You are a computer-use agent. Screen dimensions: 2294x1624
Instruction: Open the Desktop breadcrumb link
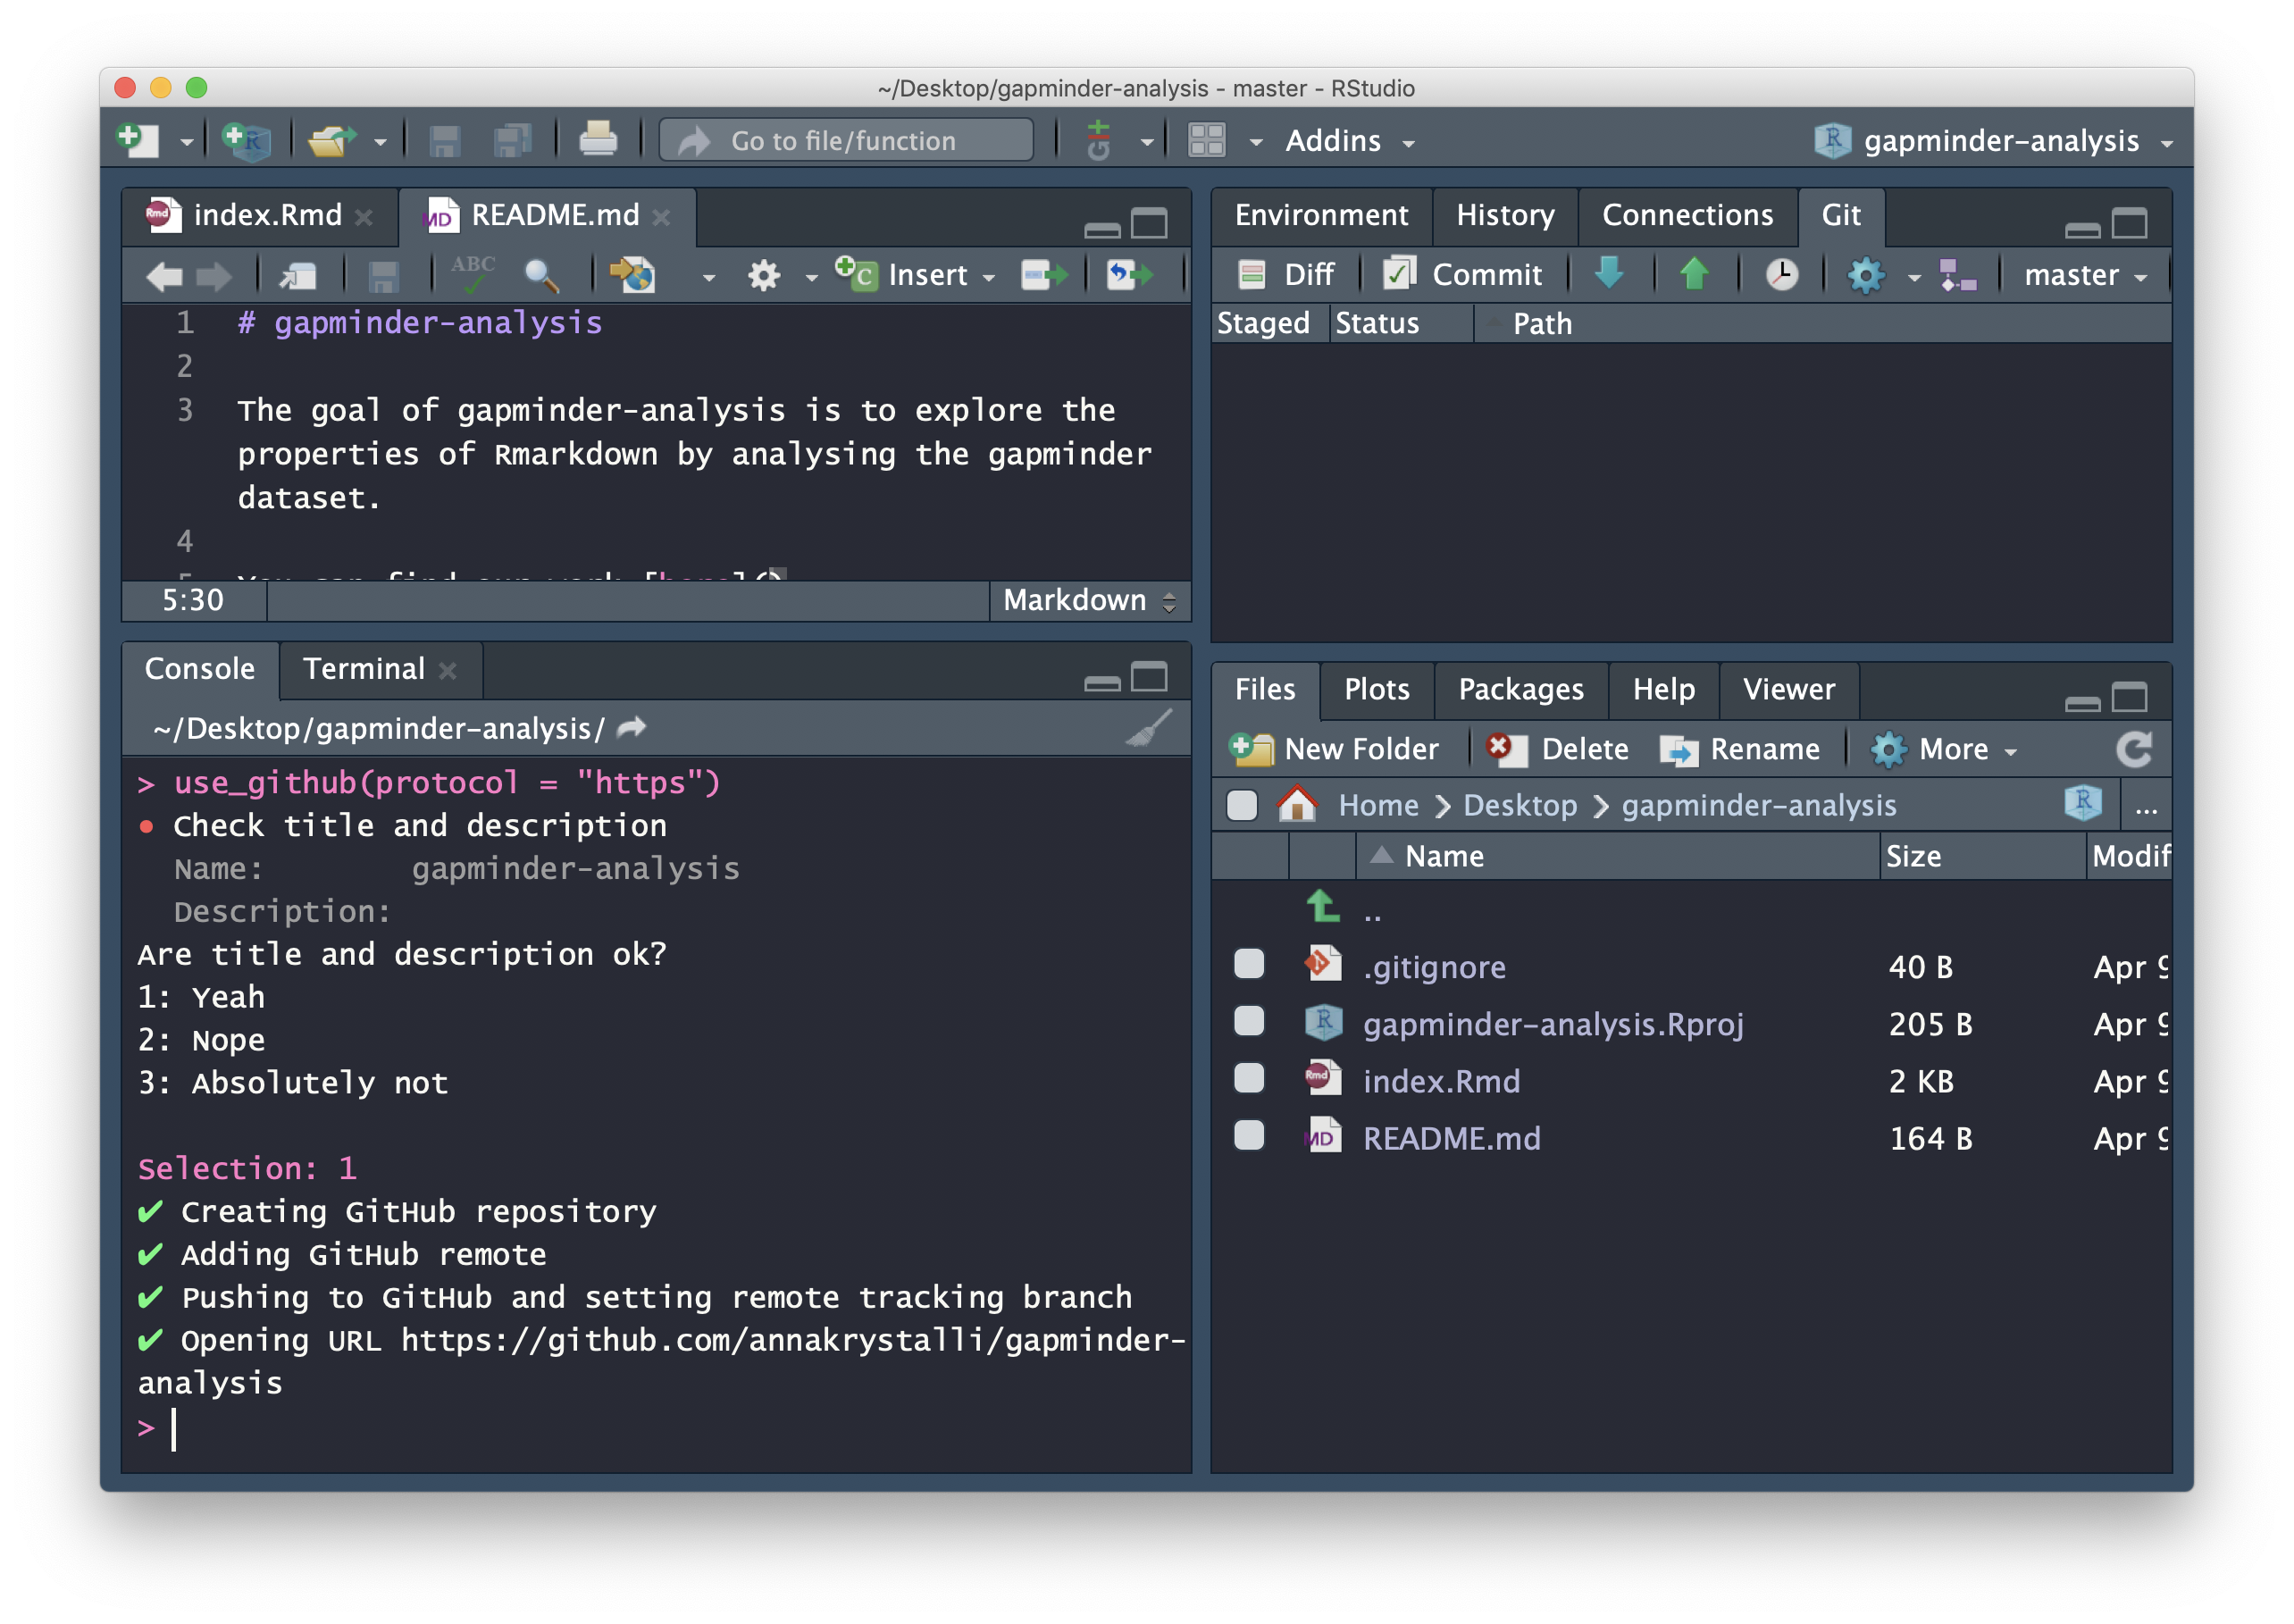(x=1519, y=805)
